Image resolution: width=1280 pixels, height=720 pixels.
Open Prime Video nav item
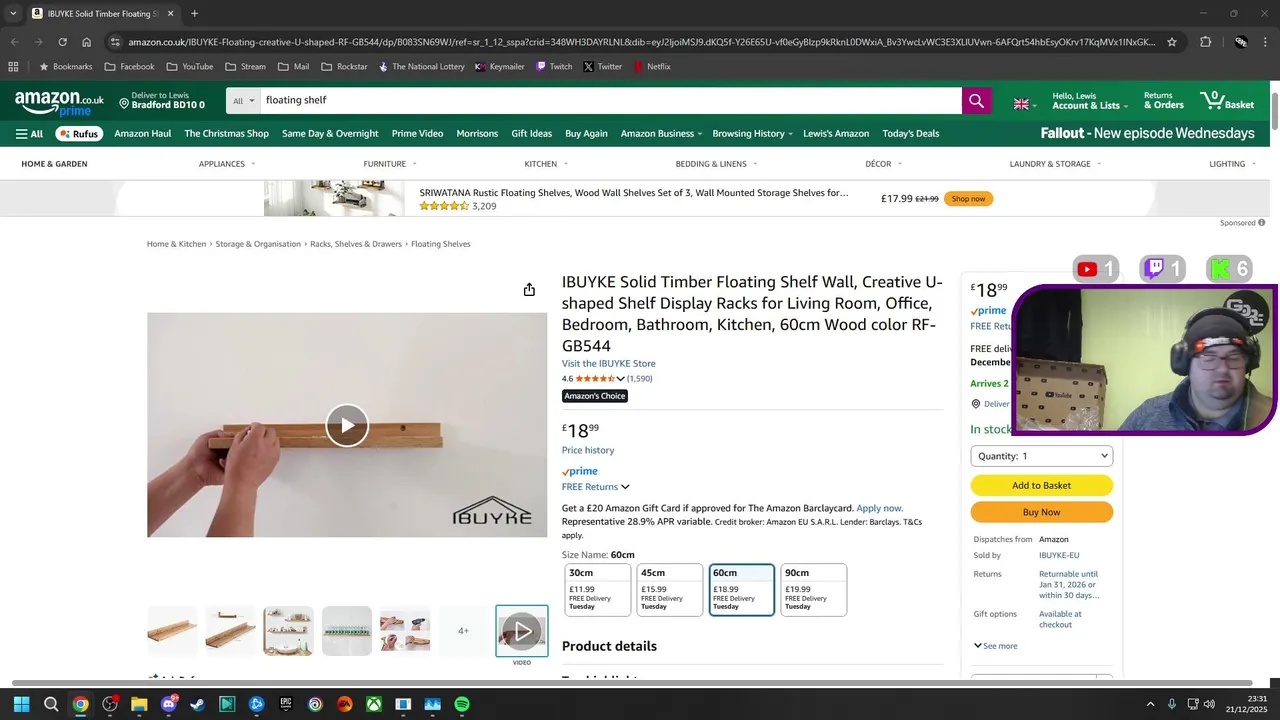click(417, 133)
